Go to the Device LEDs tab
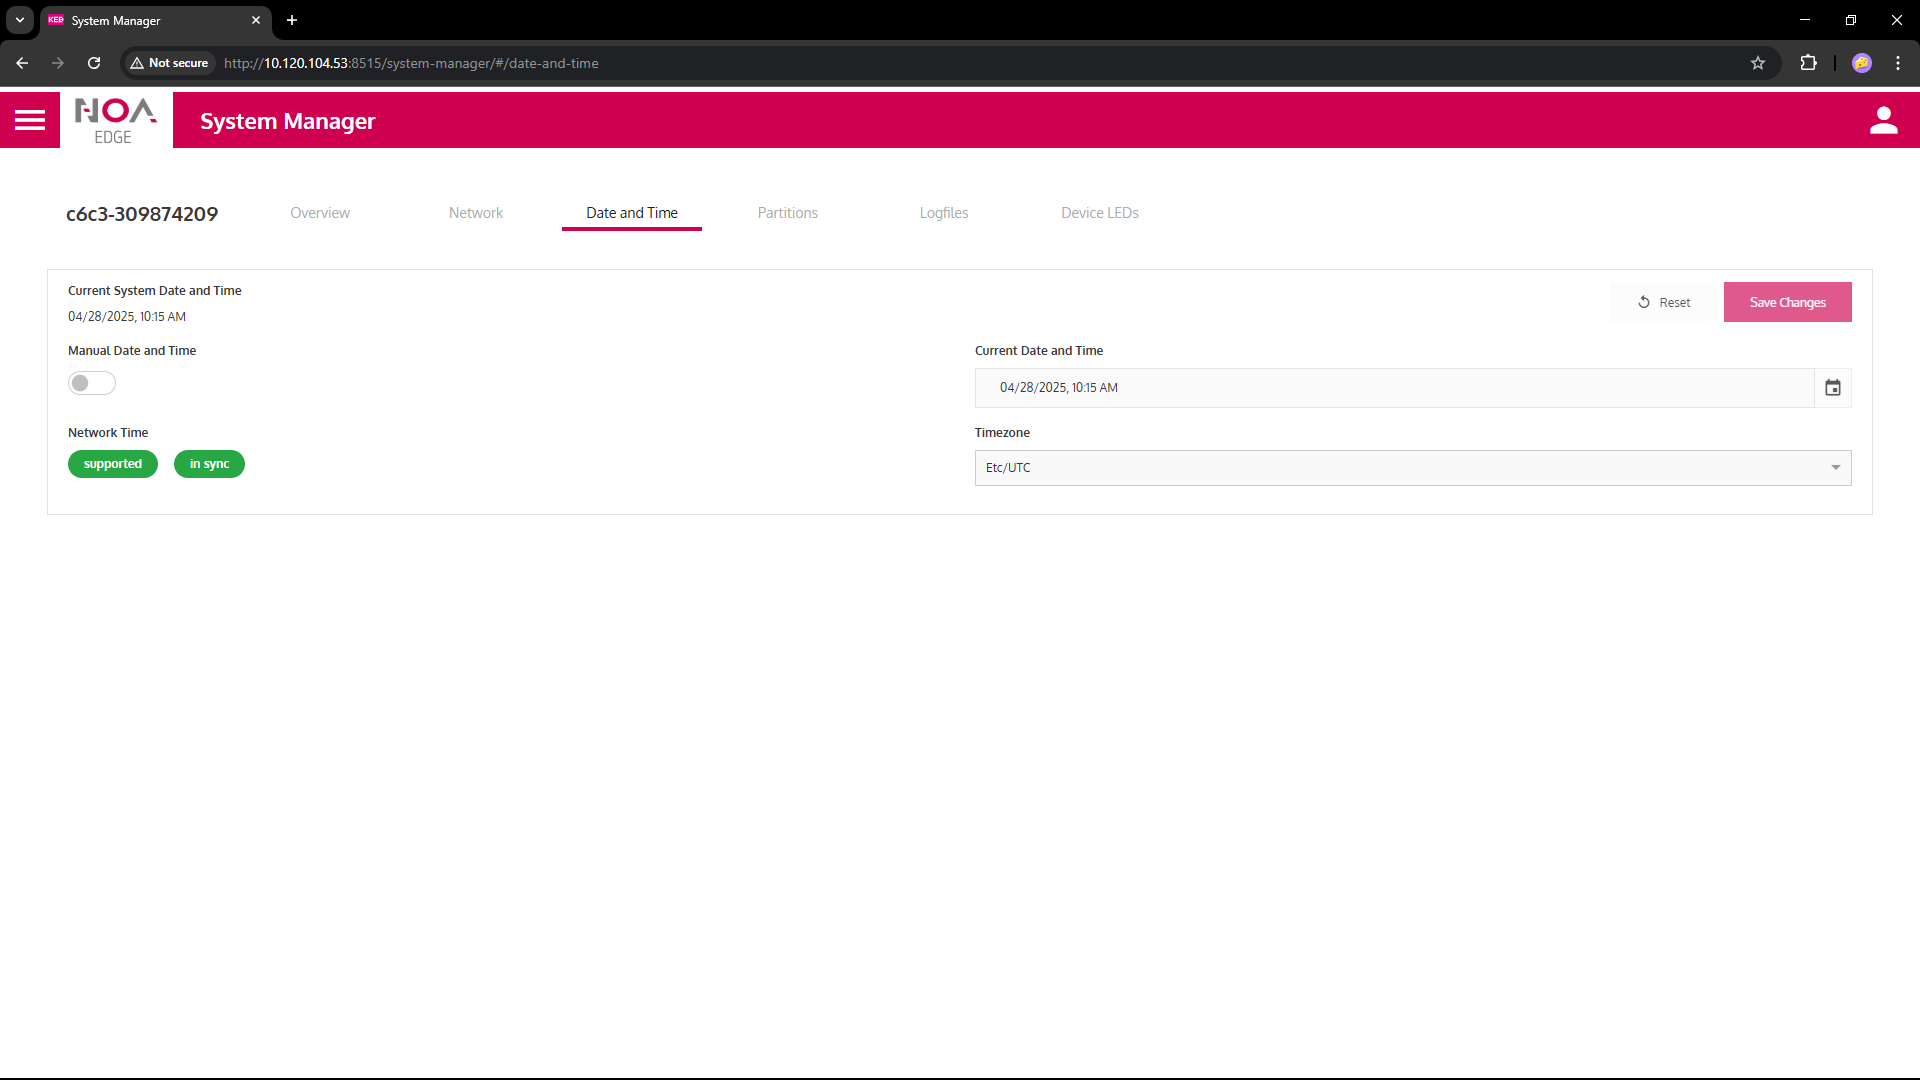The height and width of the screenshot is (1080, 1920). tap(1099, 213)
